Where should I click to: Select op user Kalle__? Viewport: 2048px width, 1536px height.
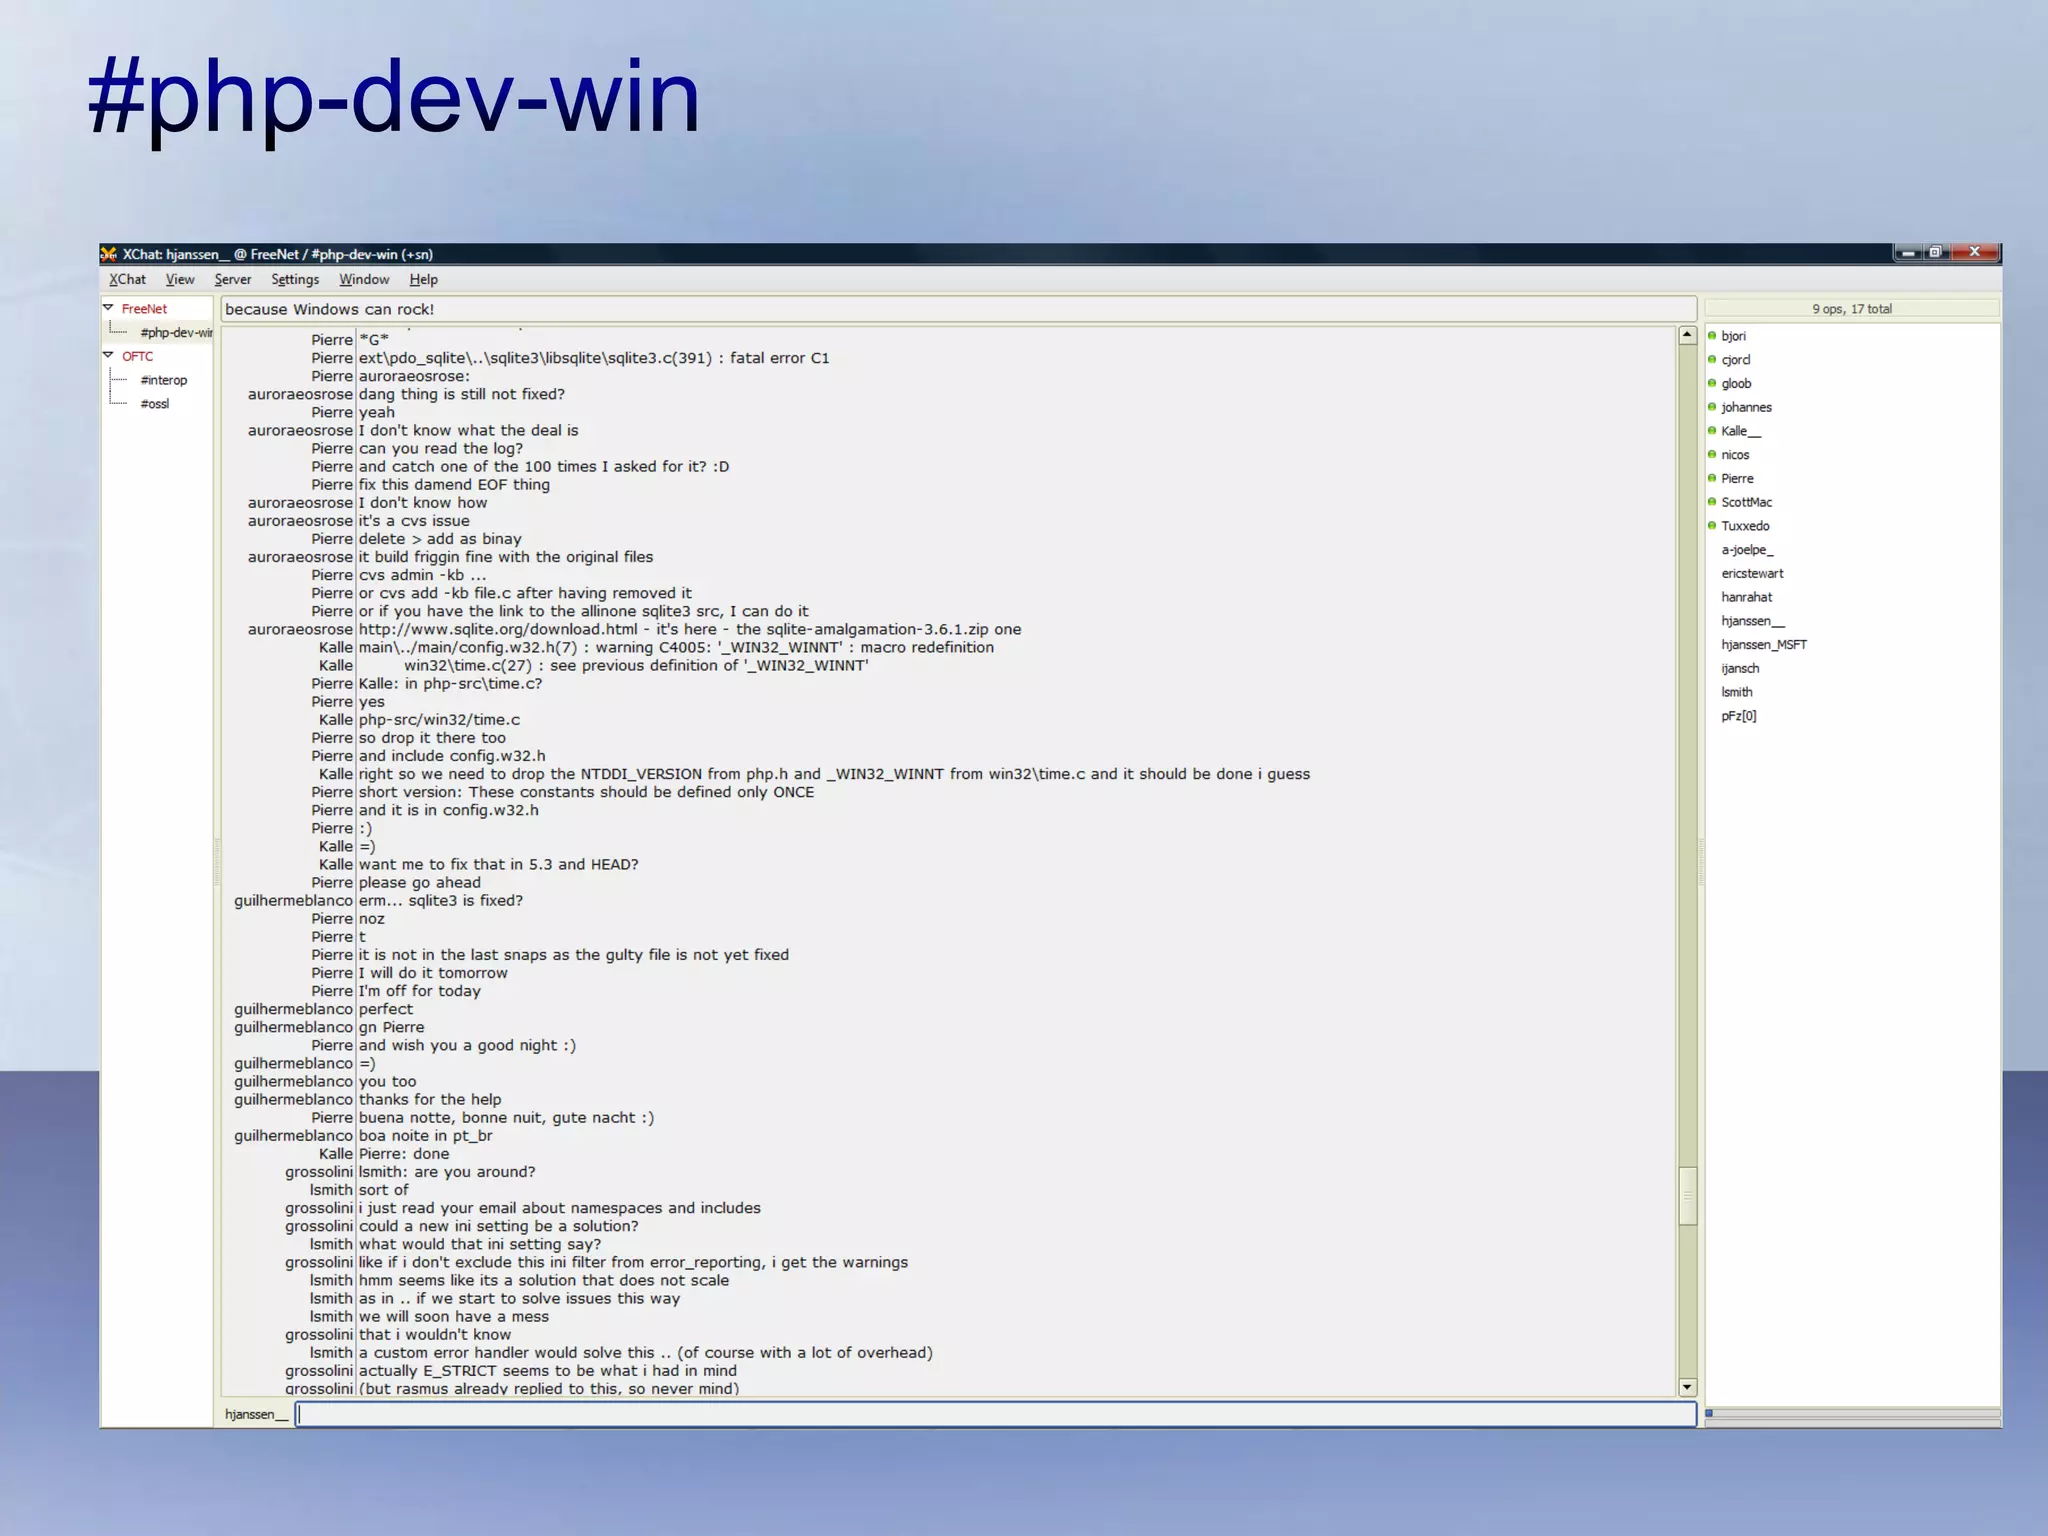point(1741,431)
